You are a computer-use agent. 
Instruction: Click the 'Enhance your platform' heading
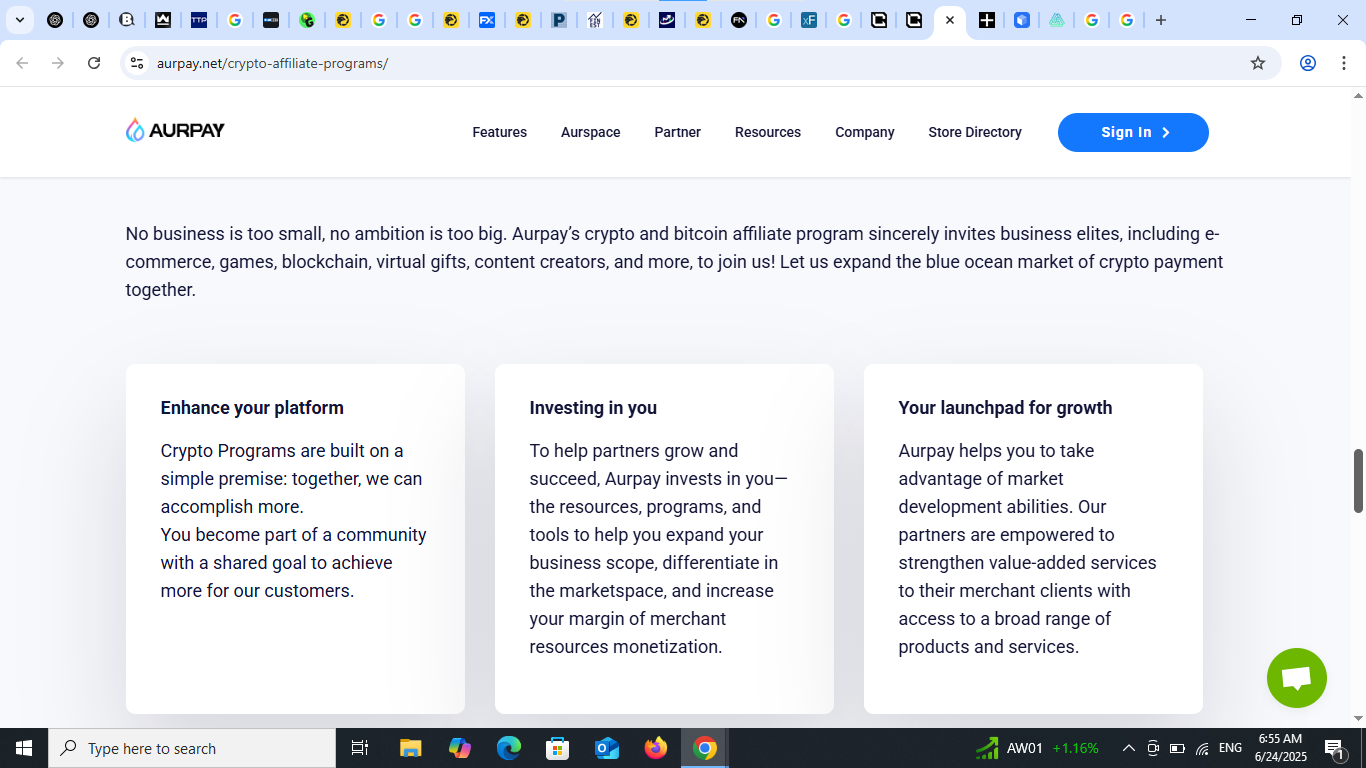pos(252,408)
